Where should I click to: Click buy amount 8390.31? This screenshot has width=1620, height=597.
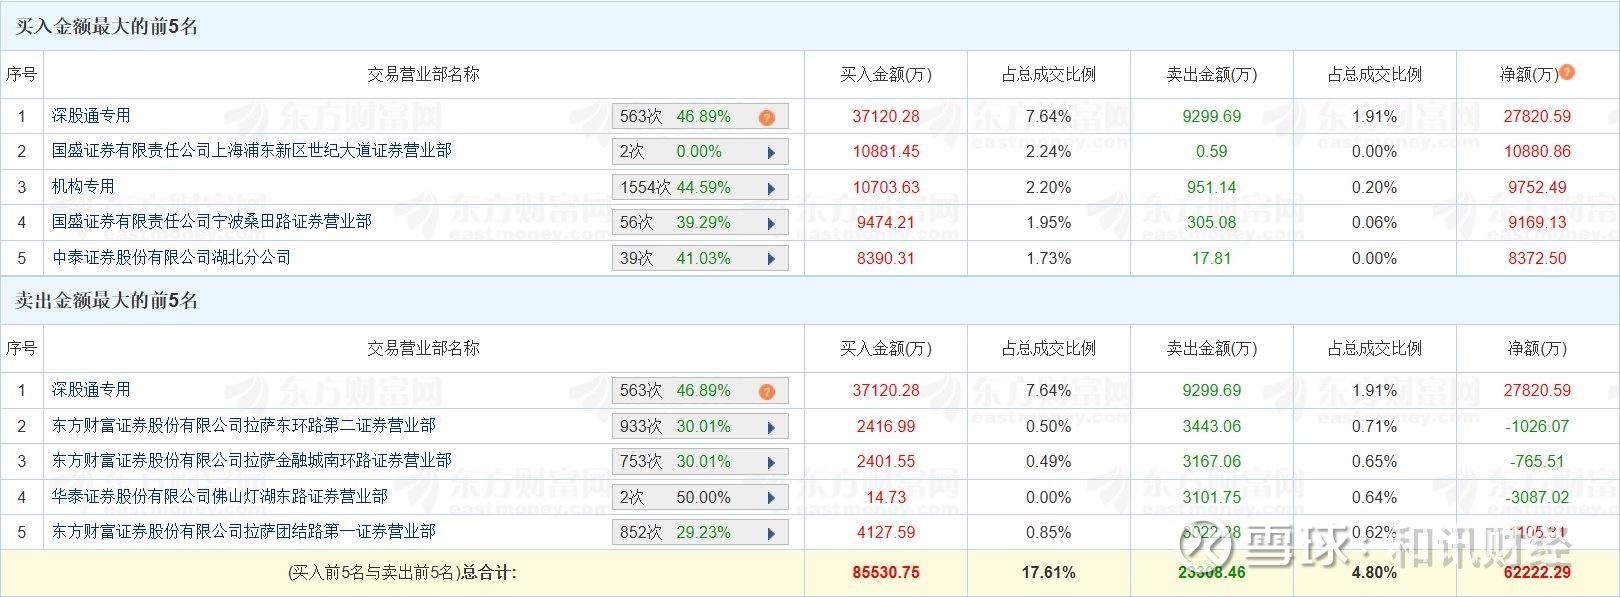click(886, 258)
